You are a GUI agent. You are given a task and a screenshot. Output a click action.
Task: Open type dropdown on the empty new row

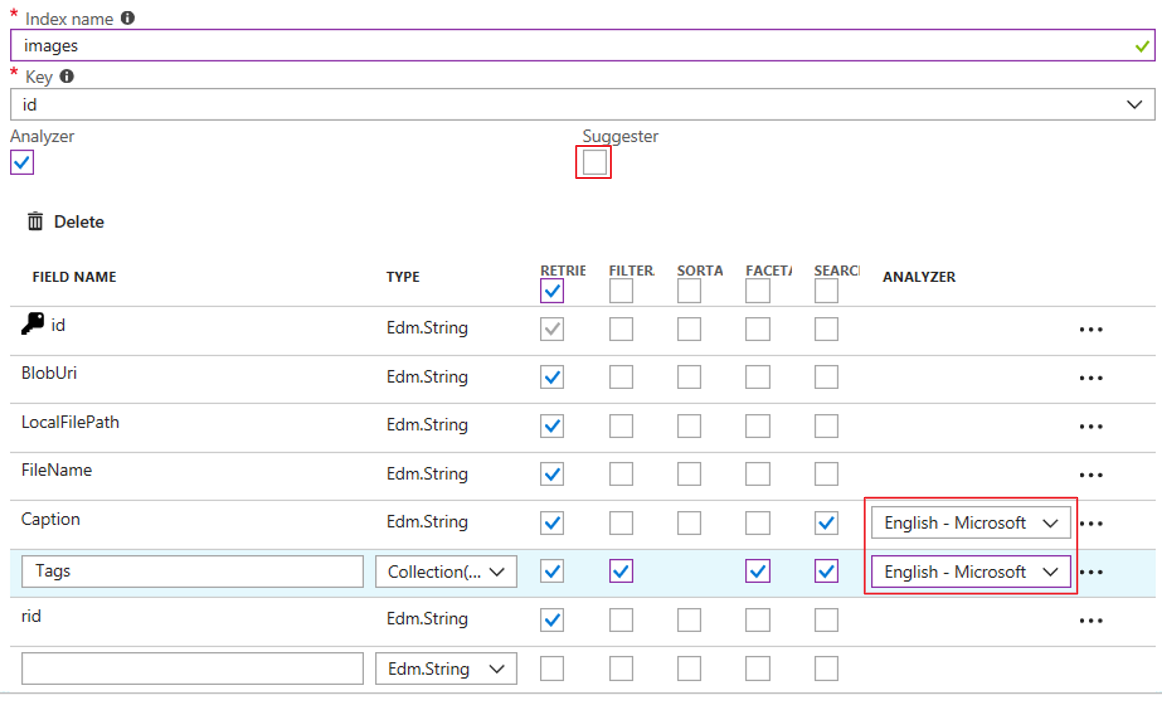pos(446,669)
